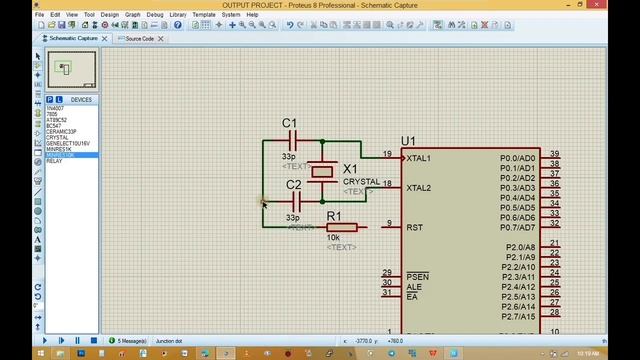Select the Selection Mode arrow tool
Screen dimensions: 640x360
tap(38, 56)
